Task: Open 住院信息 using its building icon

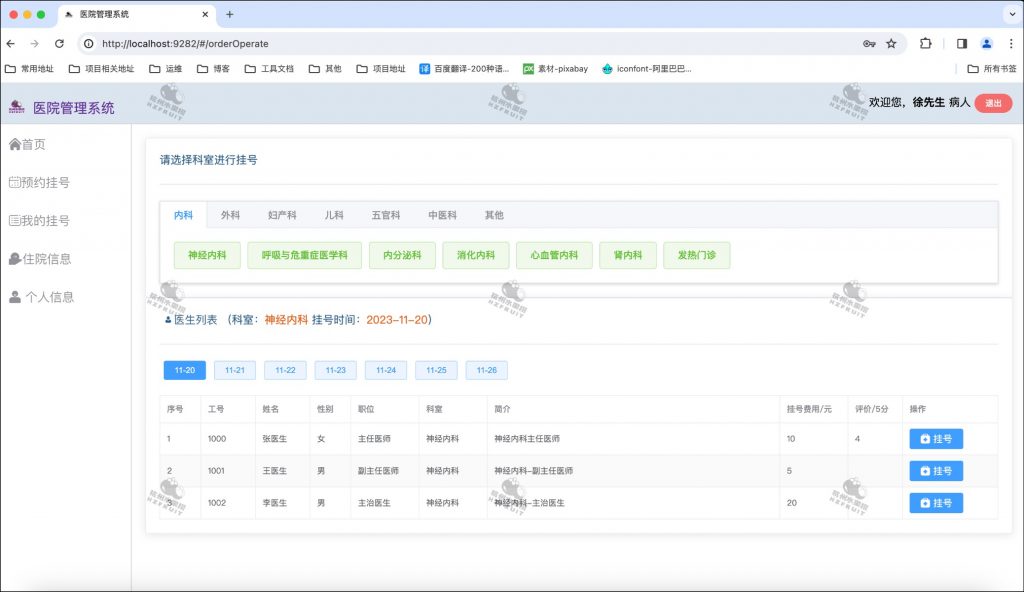Action: click(x=15, y=258)
